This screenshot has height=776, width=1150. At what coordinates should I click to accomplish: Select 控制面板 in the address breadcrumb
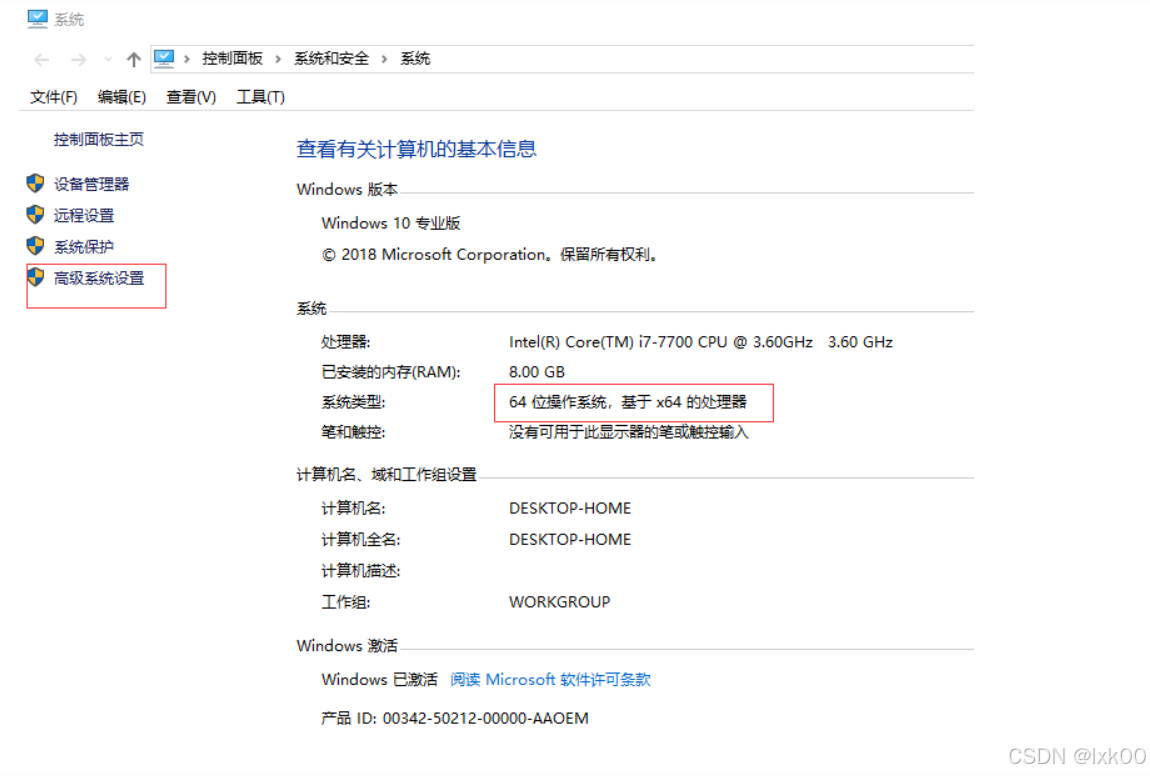(232, 59)
